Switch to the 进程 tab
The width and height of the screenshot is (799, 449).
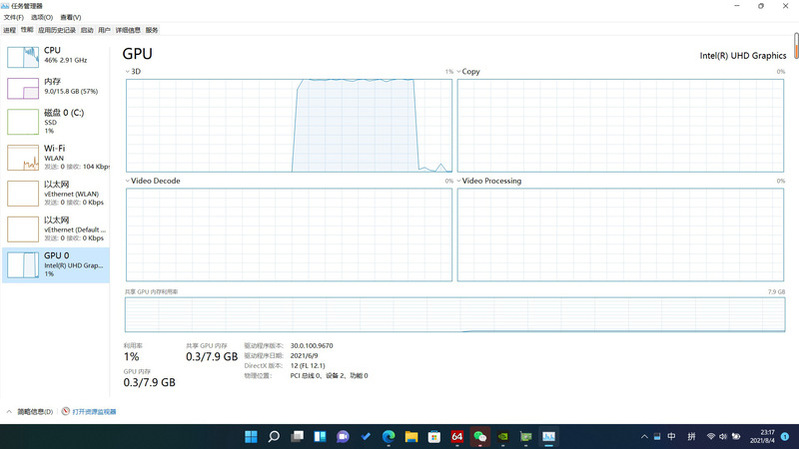10,30
